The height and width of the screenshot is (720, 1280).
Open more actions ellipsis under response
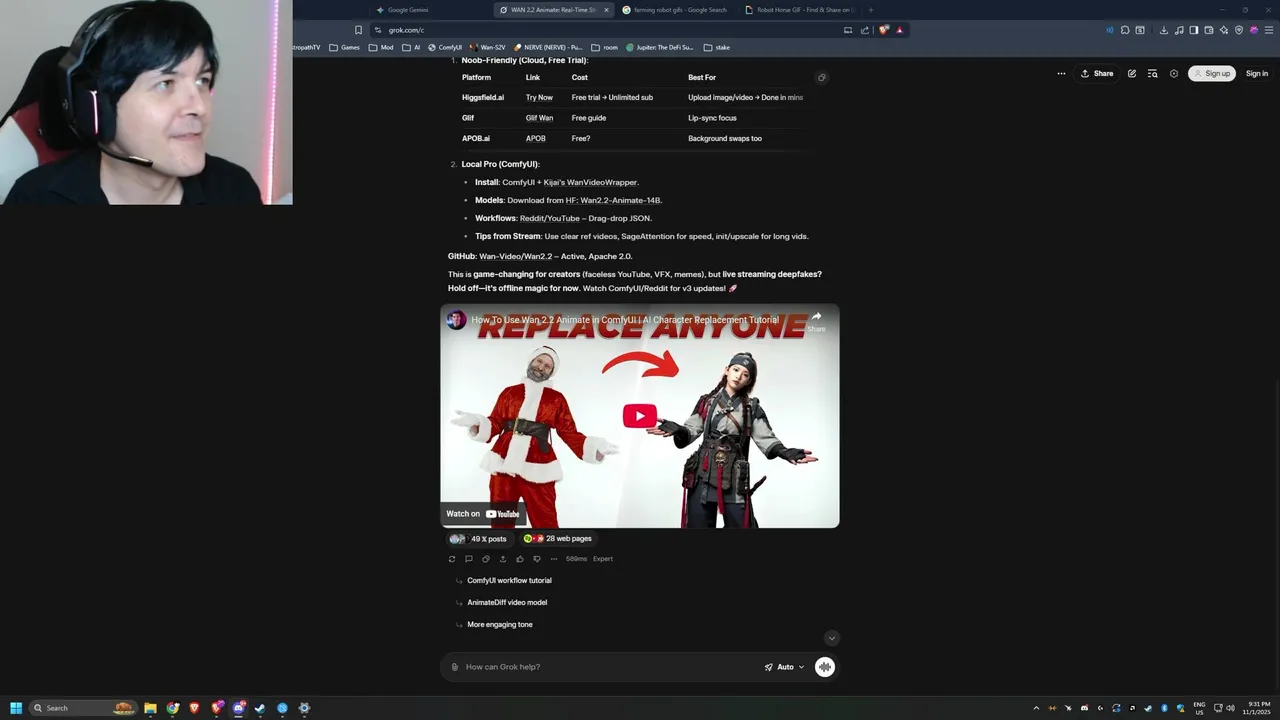(554, 559)
